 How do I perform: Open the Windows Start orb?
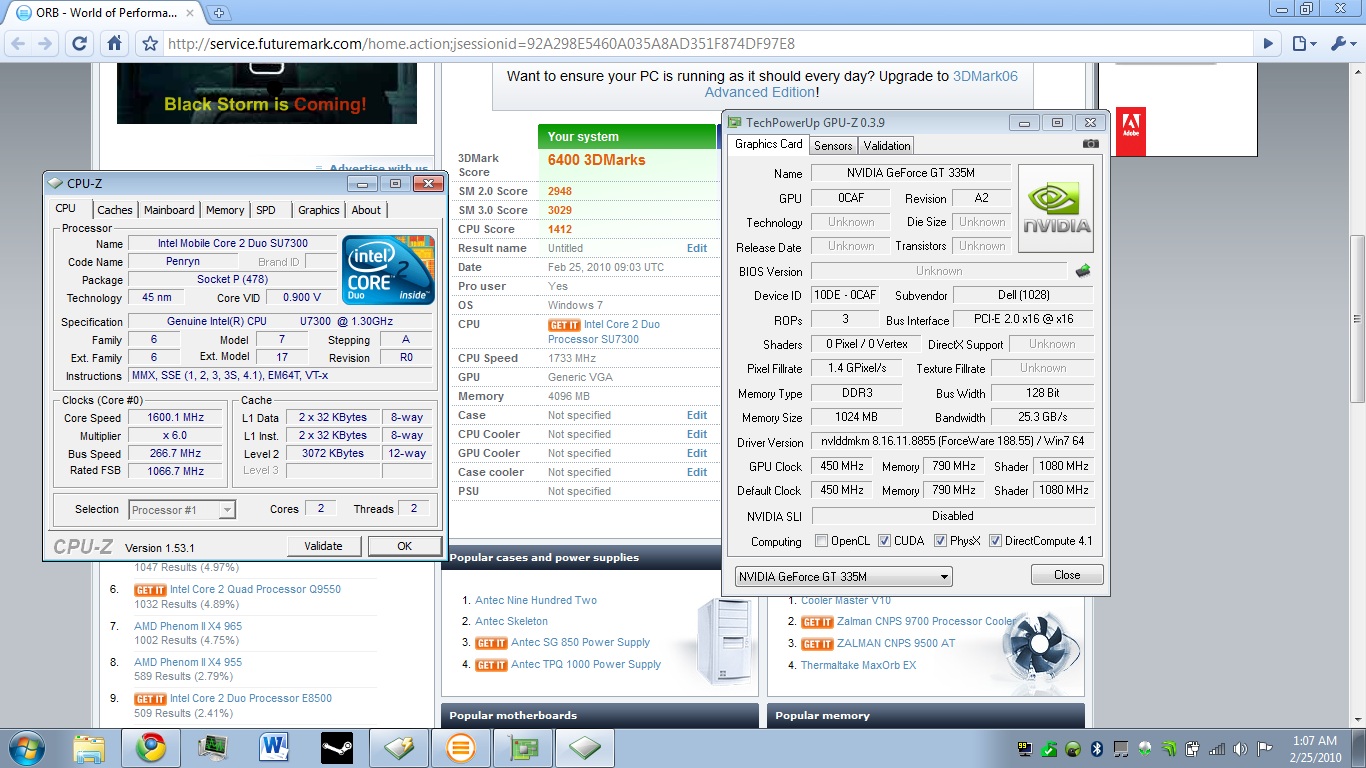click(25, 747)
